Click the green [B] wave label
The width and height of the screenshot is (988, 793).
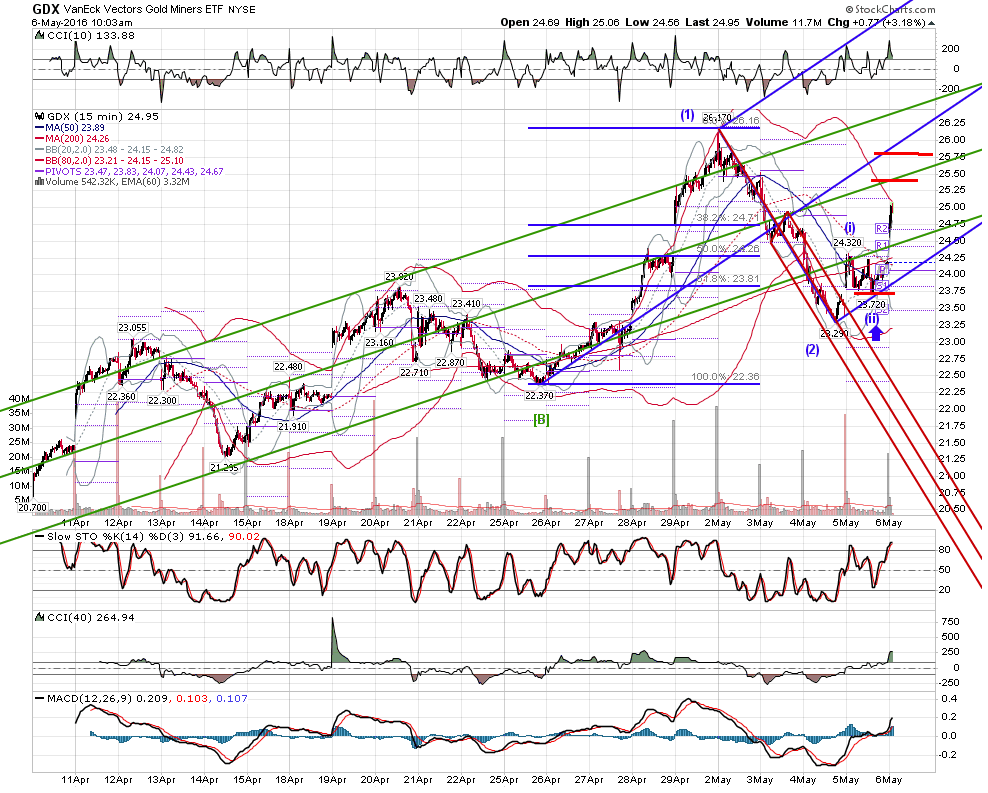(541, 420)
